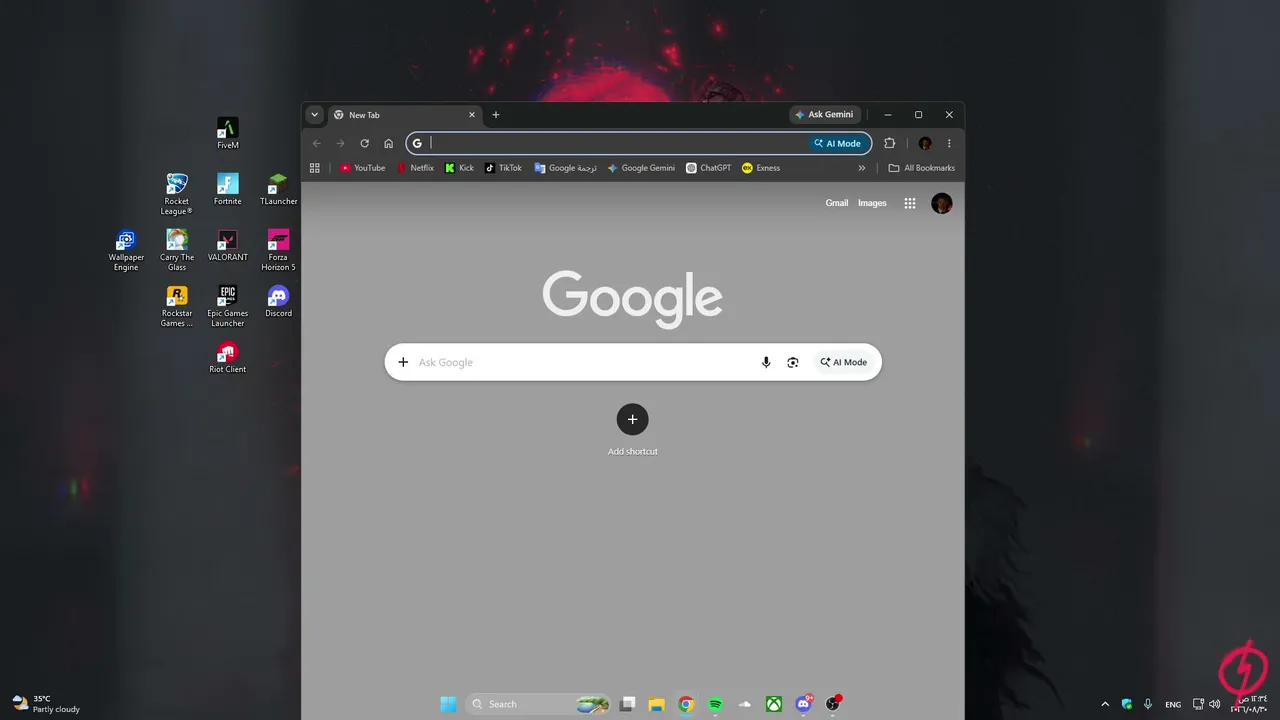The width and height of the screenshot is (1280, 720).
Task: Close the New Tab tab
Action: tap(472, 115)
